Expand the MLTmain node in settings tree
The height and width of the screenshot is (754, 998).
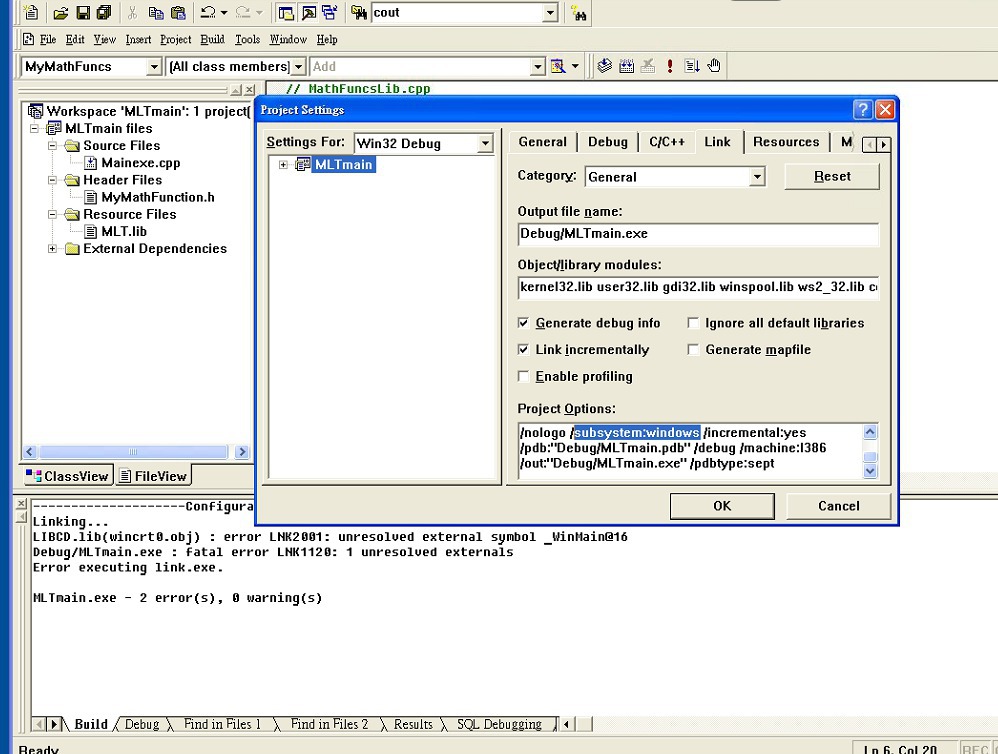284,165
